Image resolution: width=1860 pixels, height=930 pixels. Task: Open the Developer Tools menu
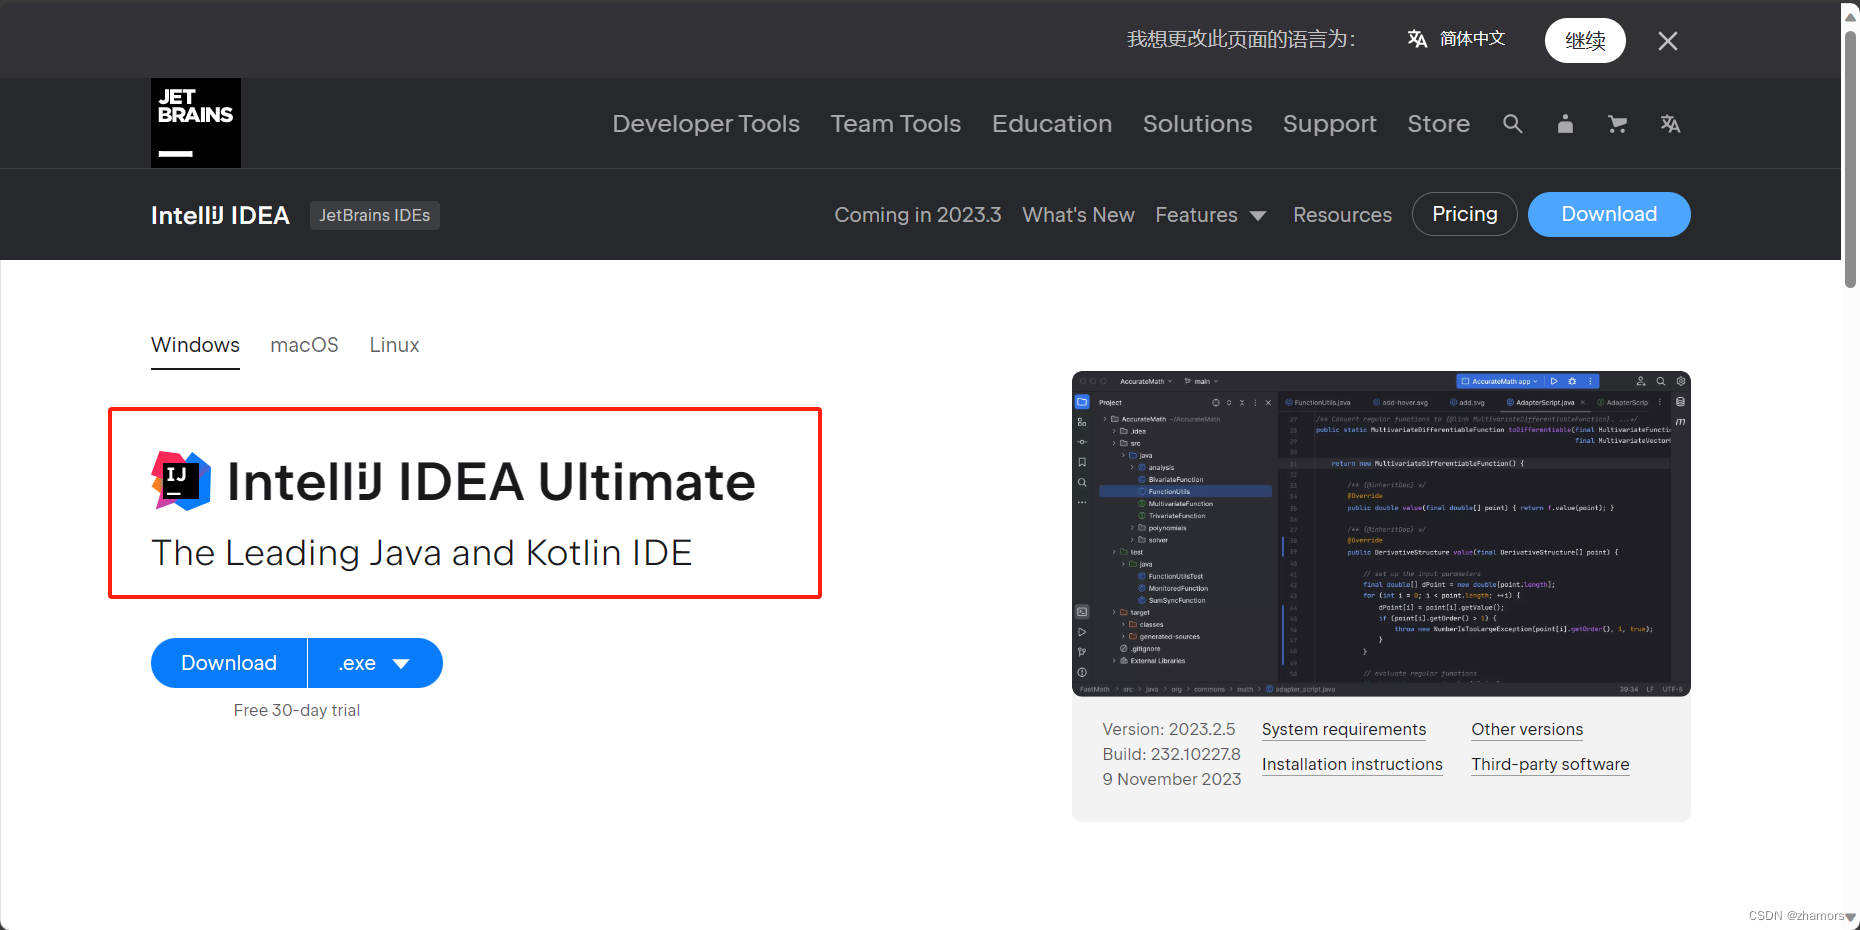click(706, 124)
